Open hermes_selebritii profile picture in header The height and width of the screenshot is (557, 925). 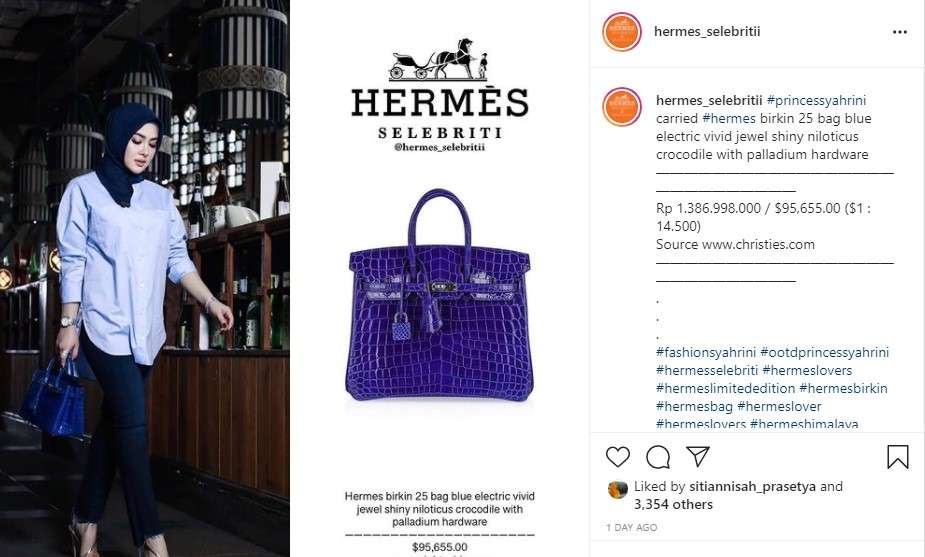(622, 32)
